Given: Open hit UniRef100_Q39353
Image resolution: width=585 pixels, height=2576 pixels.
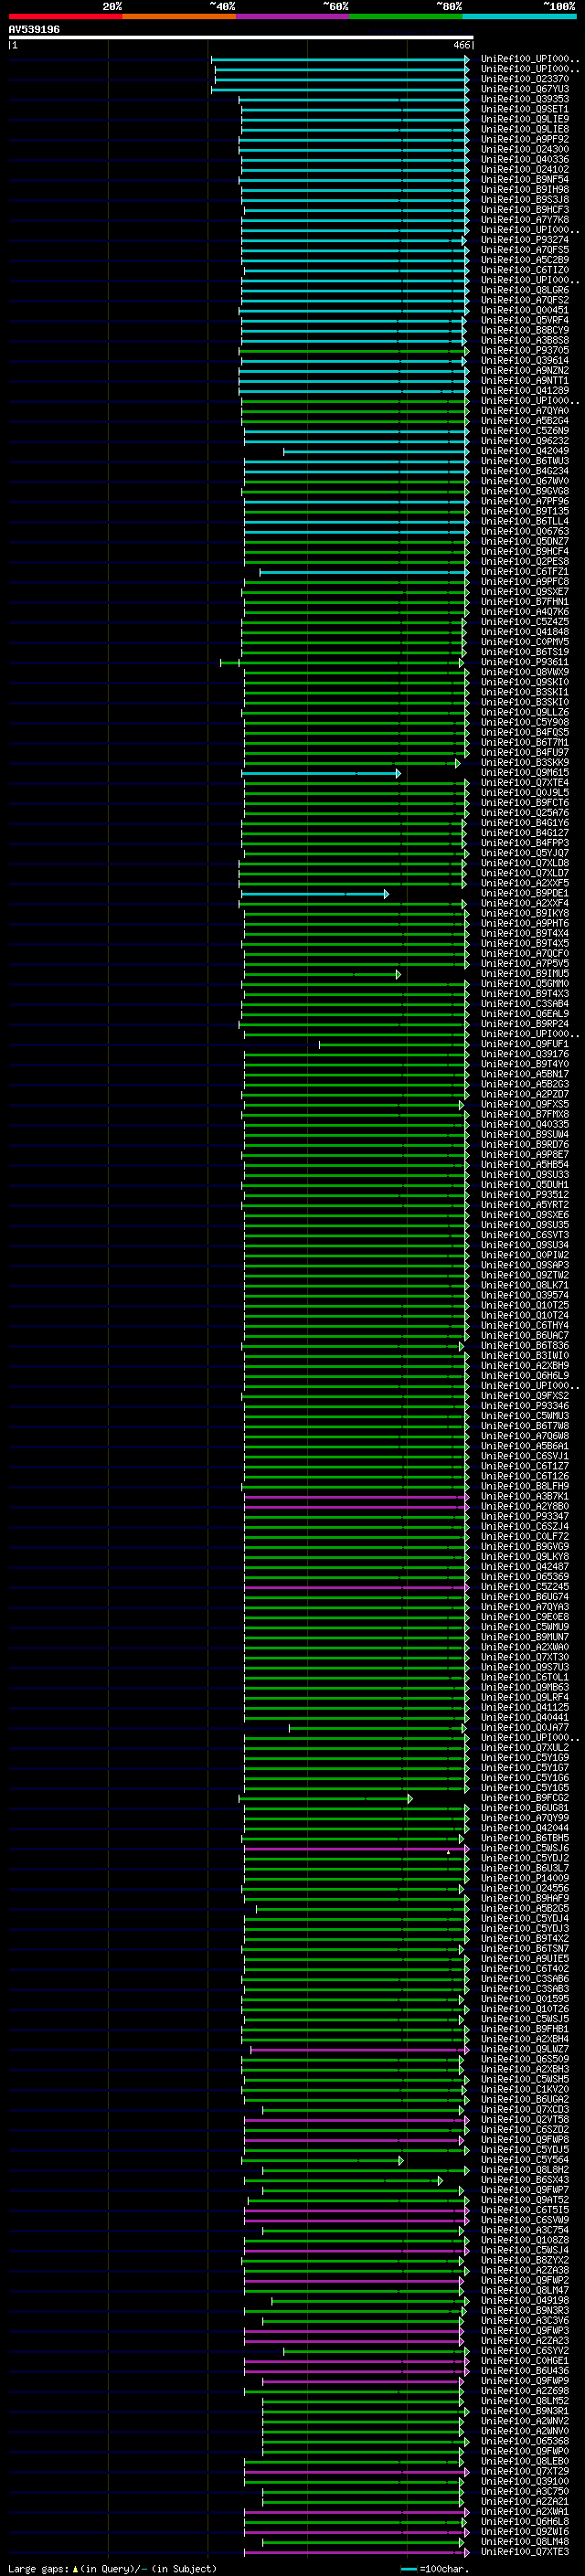Looking at the screenshot, I should tap(524, 99).
